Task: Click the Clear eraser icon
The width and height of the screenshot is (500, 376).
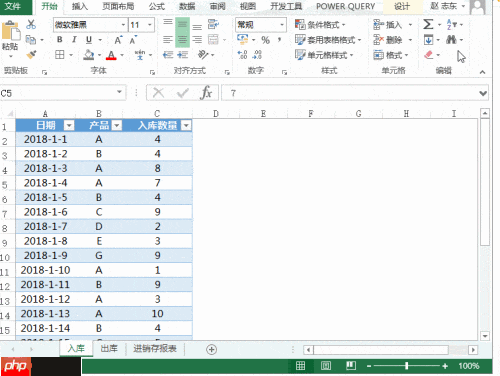Action: pos(429,55)
